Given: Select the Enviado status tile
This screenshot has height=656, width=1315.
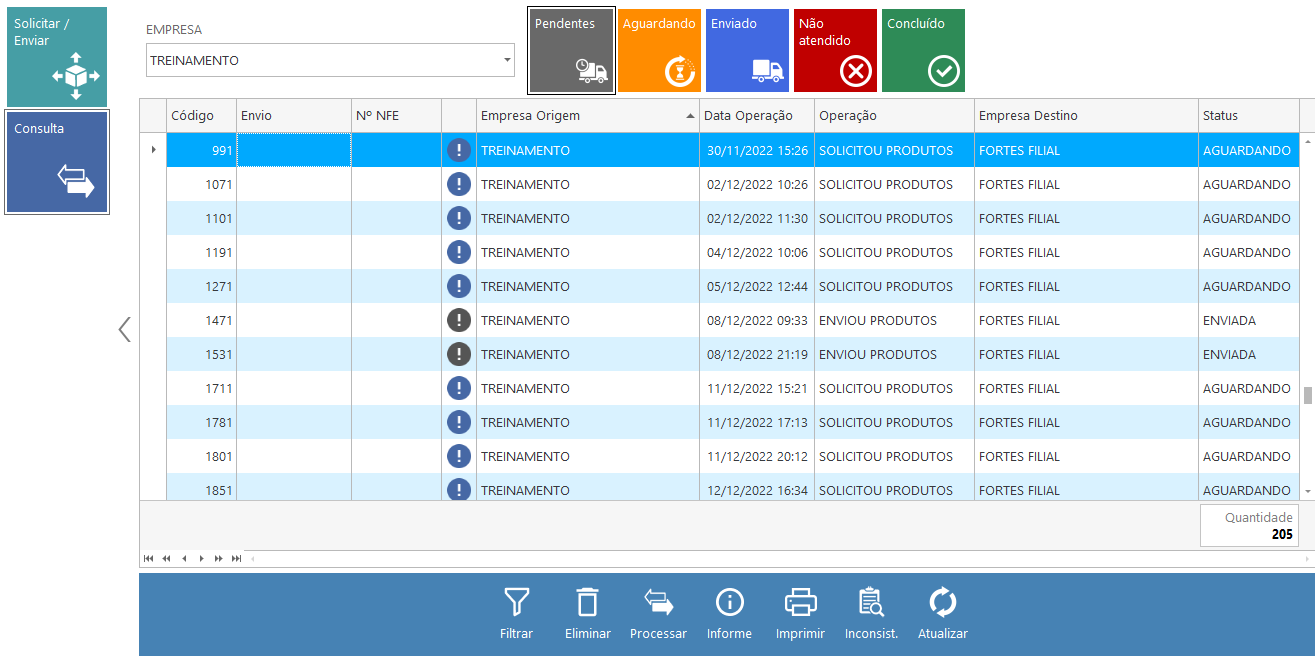Looking at the screenshot, I should [747, 51].
